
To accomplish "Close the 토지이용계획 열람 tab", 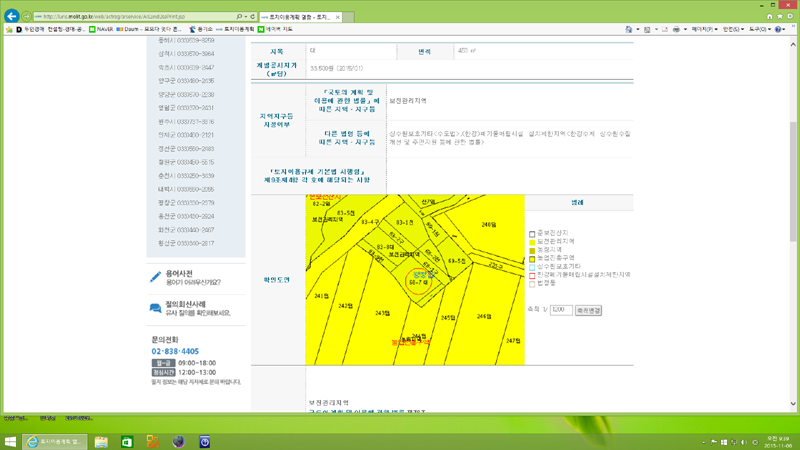I will click(x=337, y=17).
